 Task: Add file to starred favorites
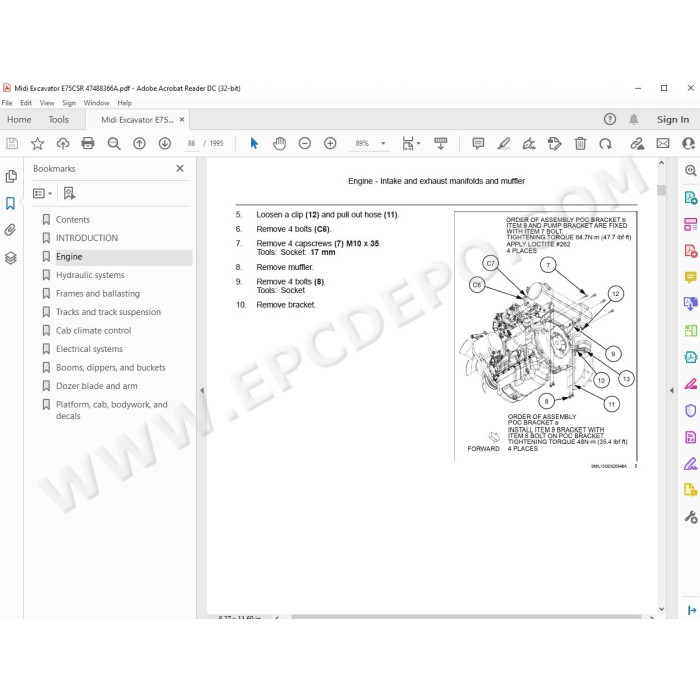38,143
